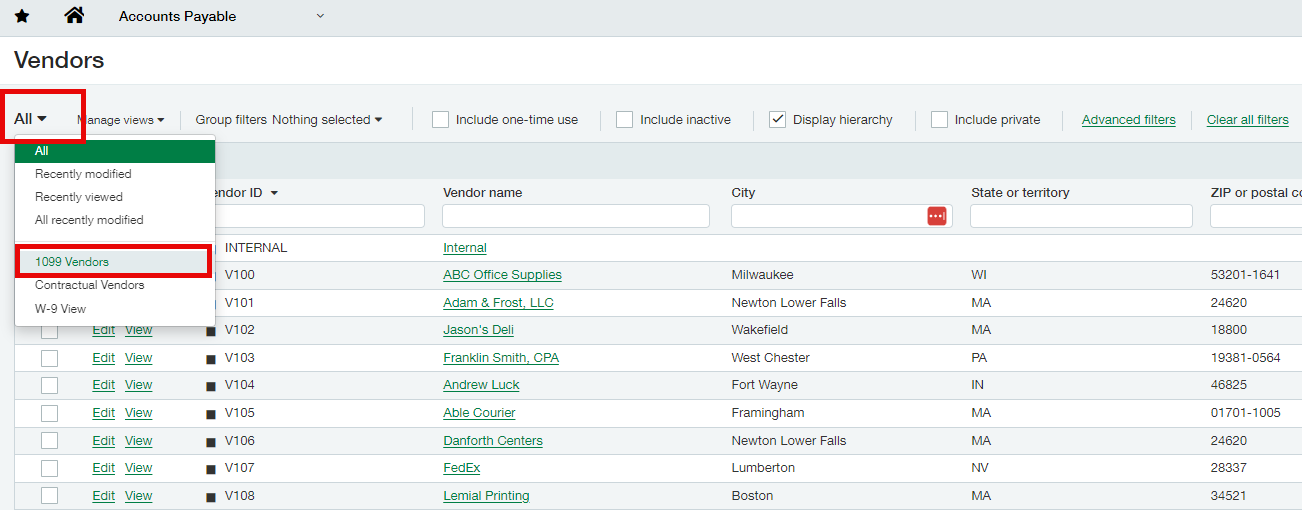Open Adam & Frost, LLC vendor
1302x510 pixels.
tap(498, 303)
